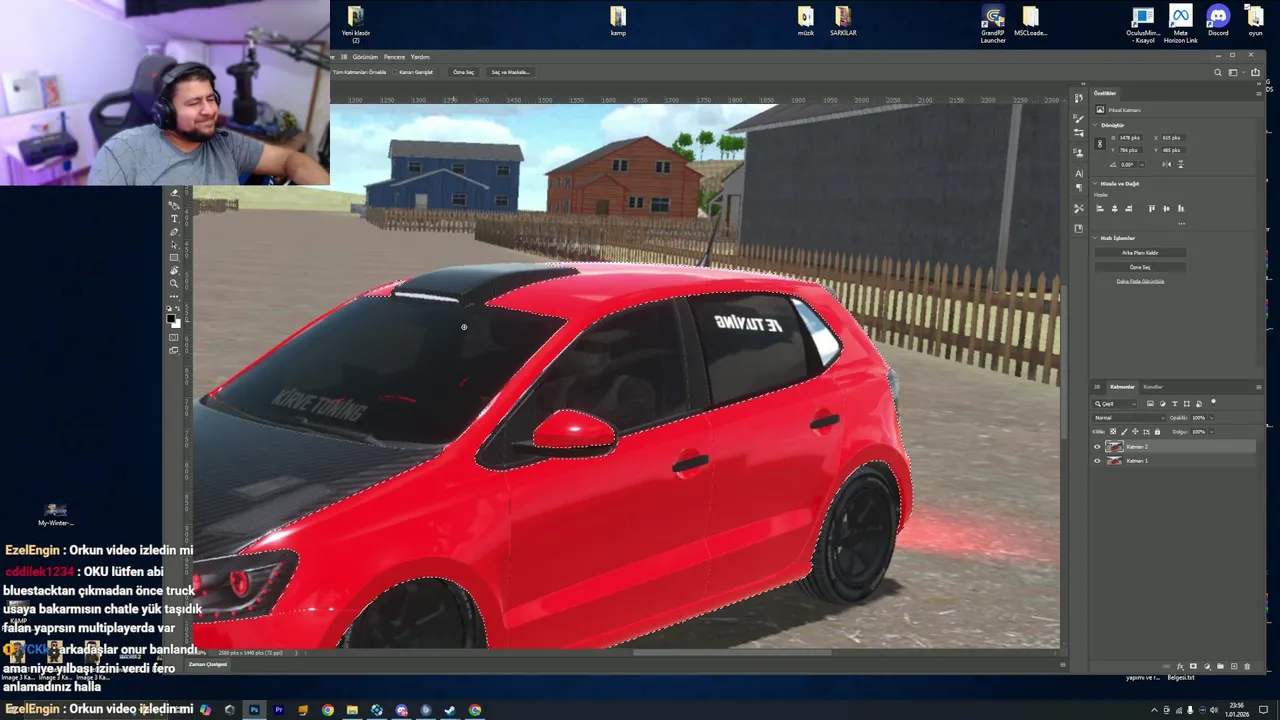Open the crossed tools panel icon
The width and height of the screenshot is (1280, 720).
[x=1079, y=208]
